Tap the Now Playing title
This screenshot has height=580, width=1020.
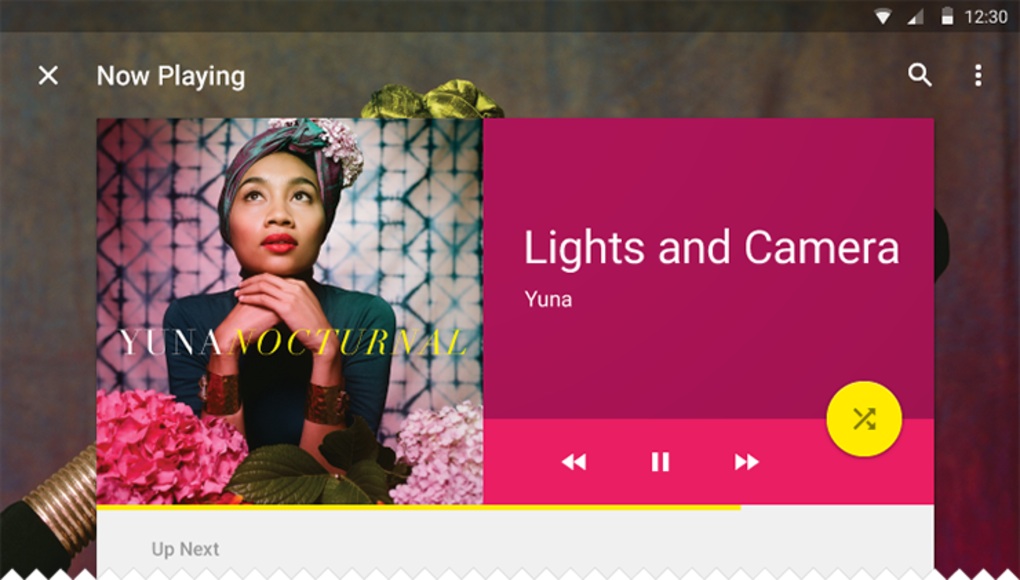(x=171, y=76)
